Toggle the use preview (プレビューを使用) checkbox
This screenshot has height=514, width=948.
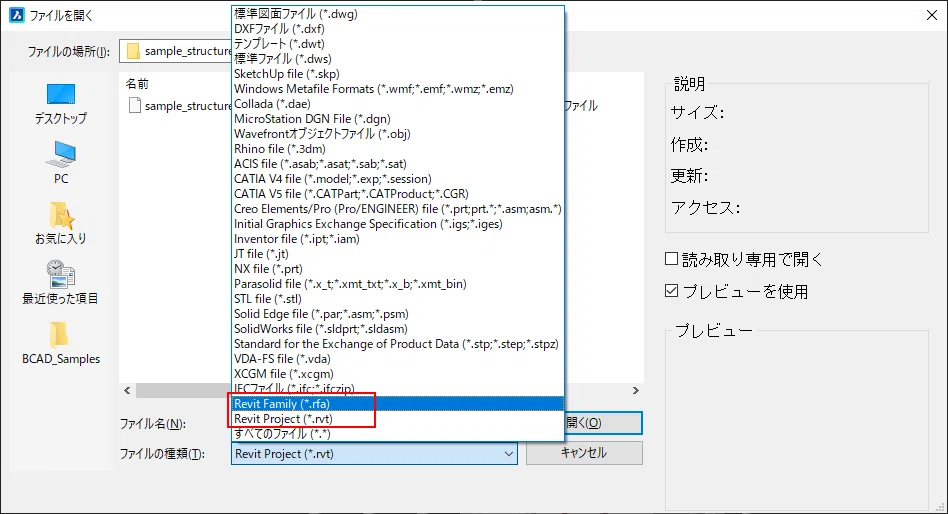pos(671,291)
